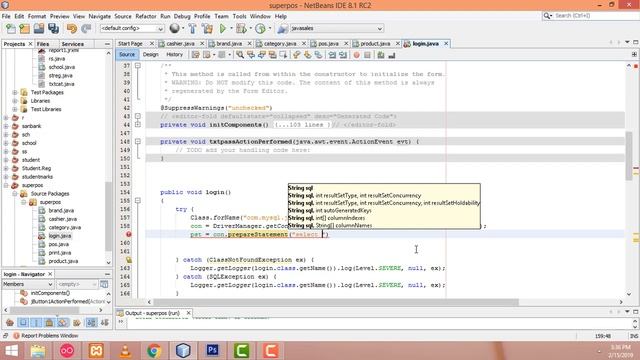640x360 pixels.
Task: Click the New Project toolbar icon
Action: (x=24, y=29)
